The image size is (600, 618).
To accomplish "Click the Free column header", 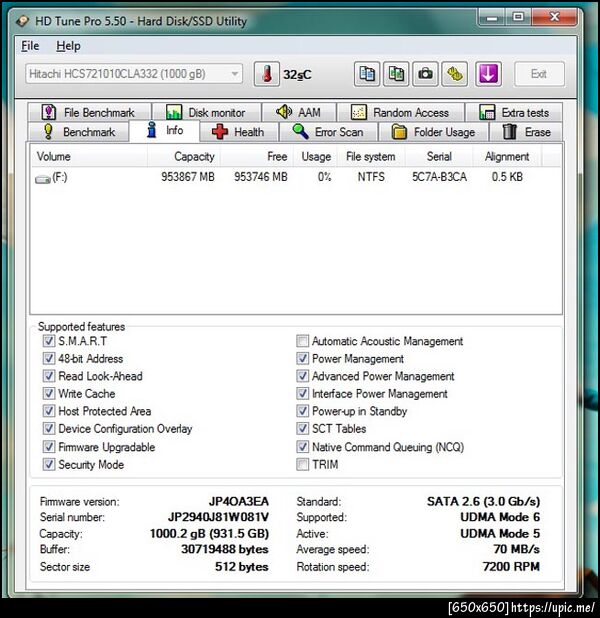I will (257, 156).
